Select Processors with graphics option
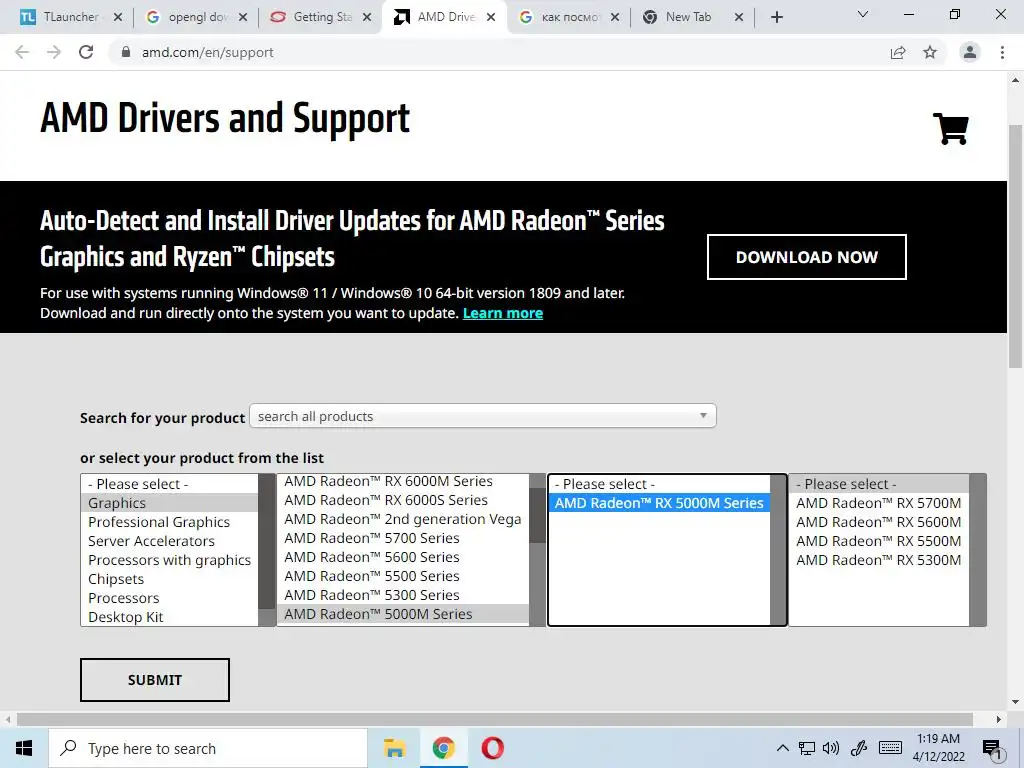Viewport: 1024px width, 768px height. (x=169, y=560)
